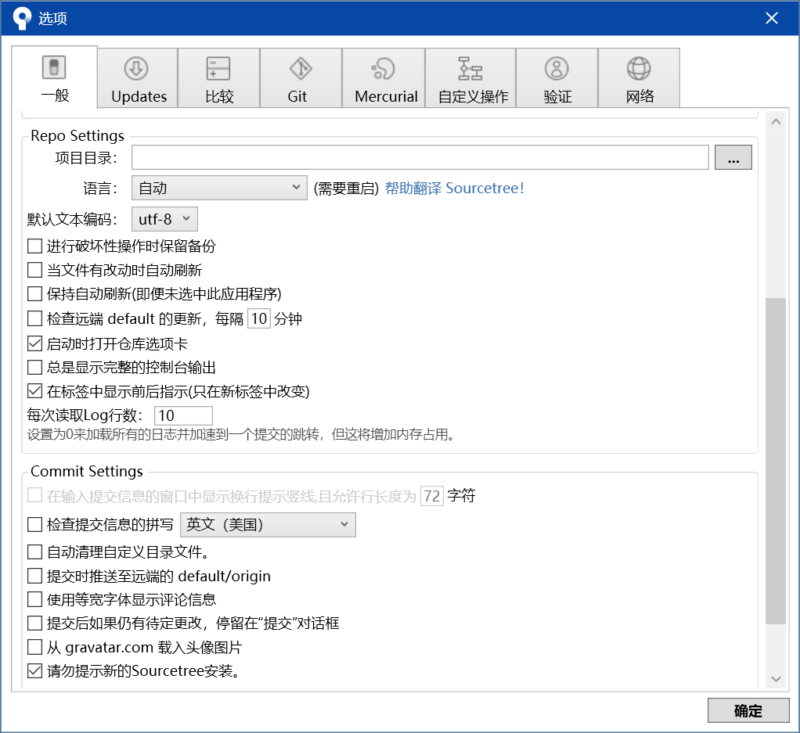Enable 检查远端 default 的更新 checkbox

click(x=35, y=319)
